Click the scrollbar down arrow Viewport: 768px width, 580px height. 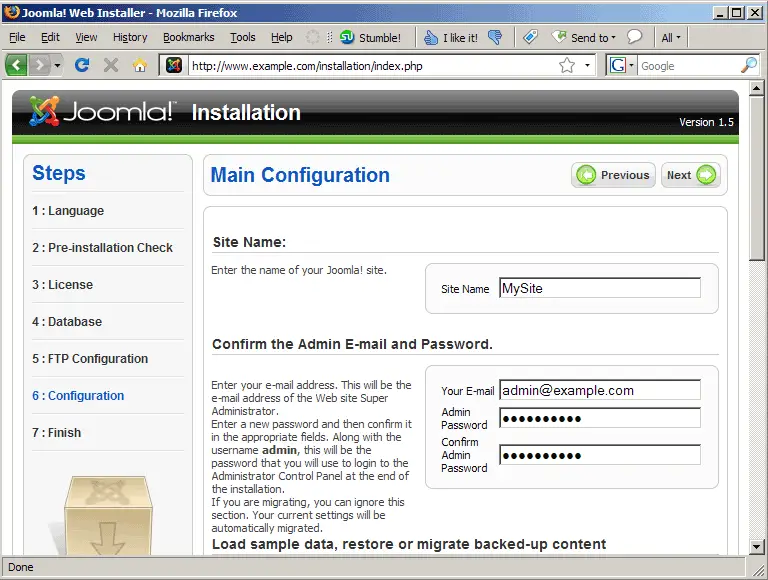(756, 546)
